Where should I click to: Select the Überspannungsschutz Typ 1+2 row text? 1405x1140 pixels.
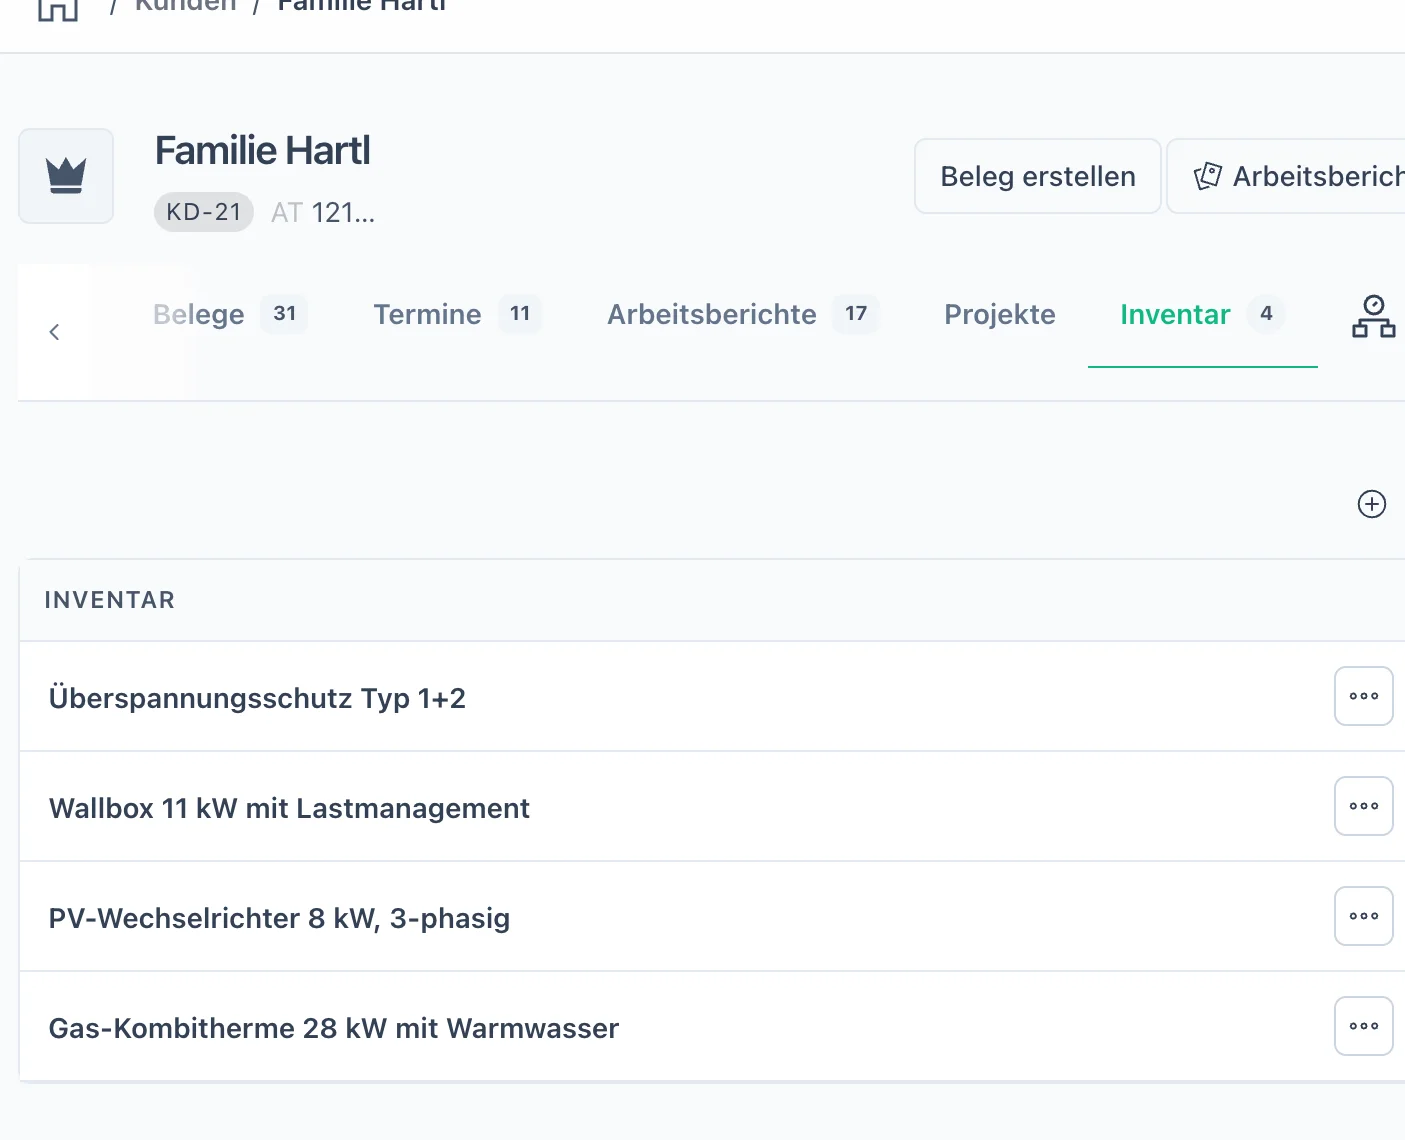pos(257,698)
